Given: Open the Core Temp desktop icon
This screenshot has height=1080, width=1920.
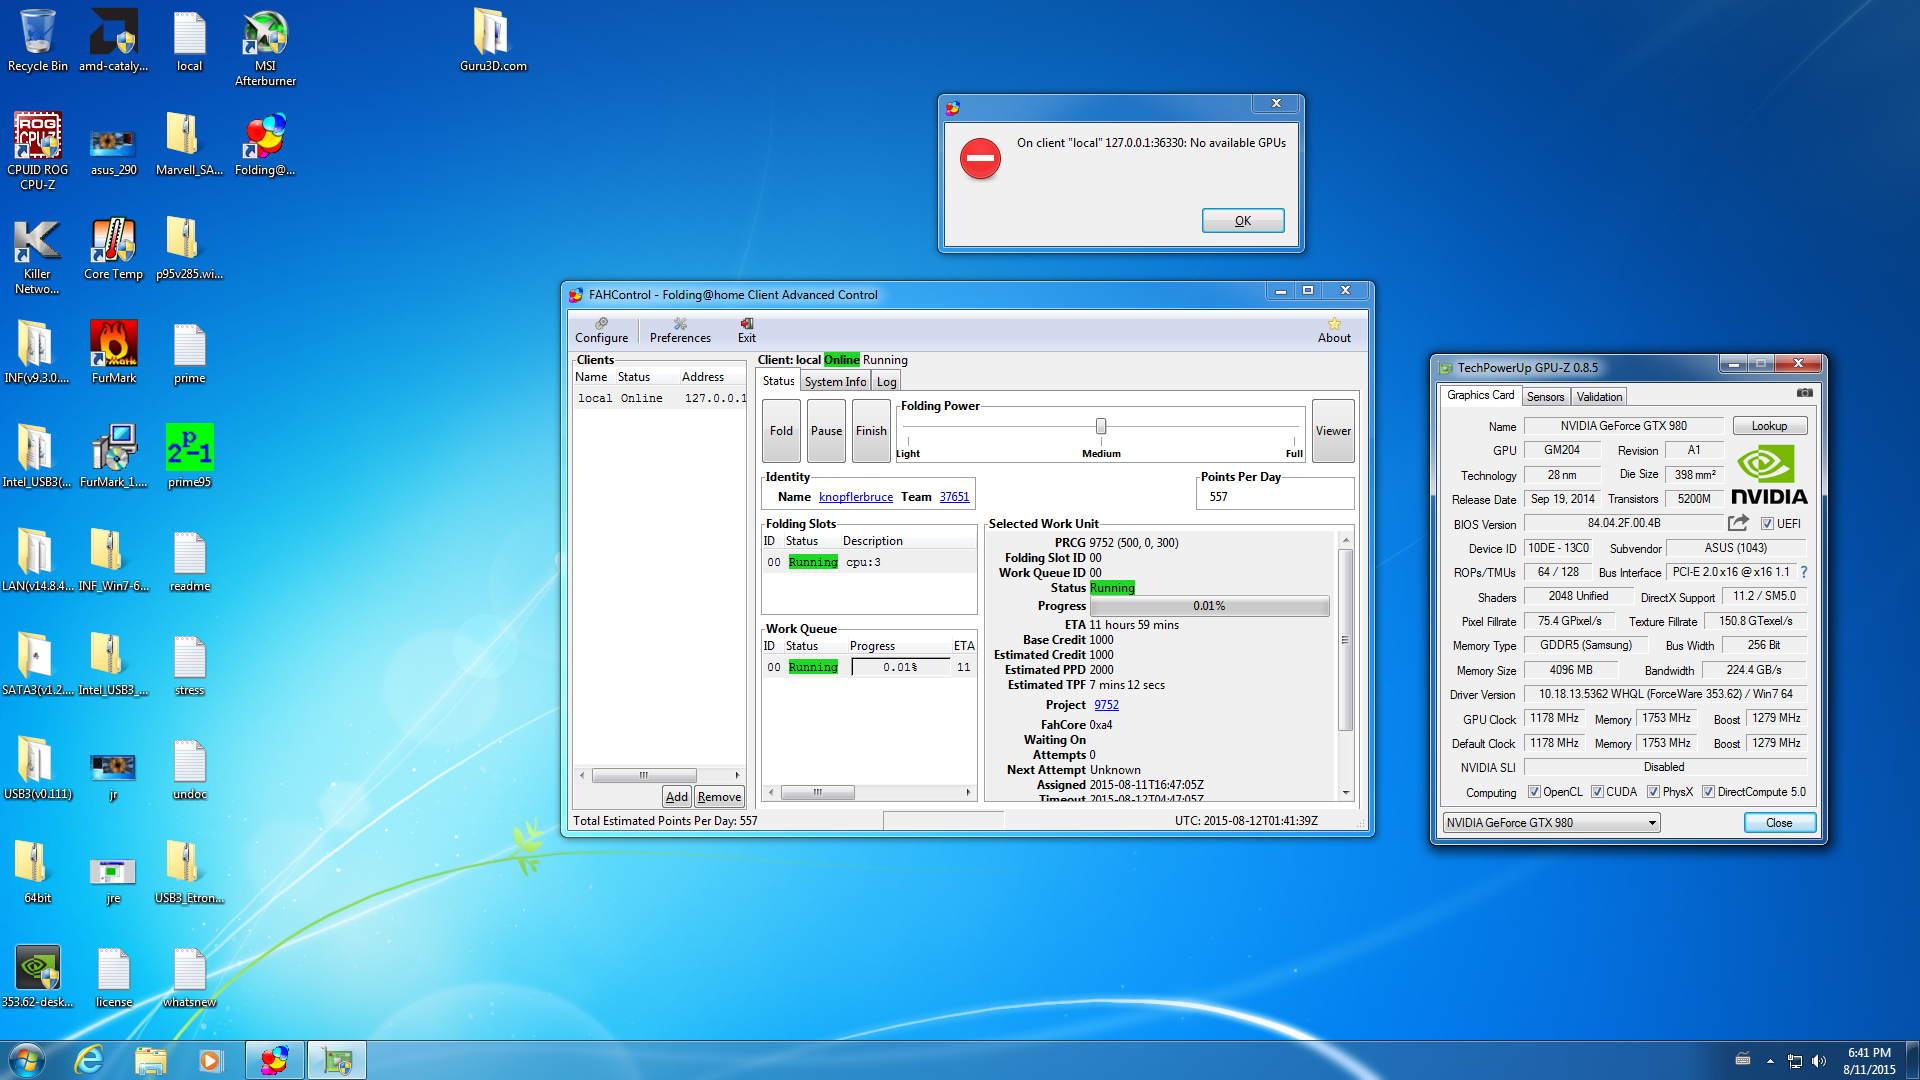Looking at the screenshot, I should pyautogui.click(x=114, y=249).
